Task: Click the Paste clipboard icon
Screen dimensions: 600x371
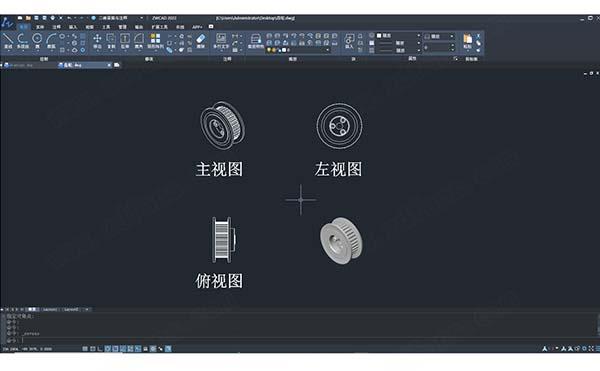Action: 467,39
